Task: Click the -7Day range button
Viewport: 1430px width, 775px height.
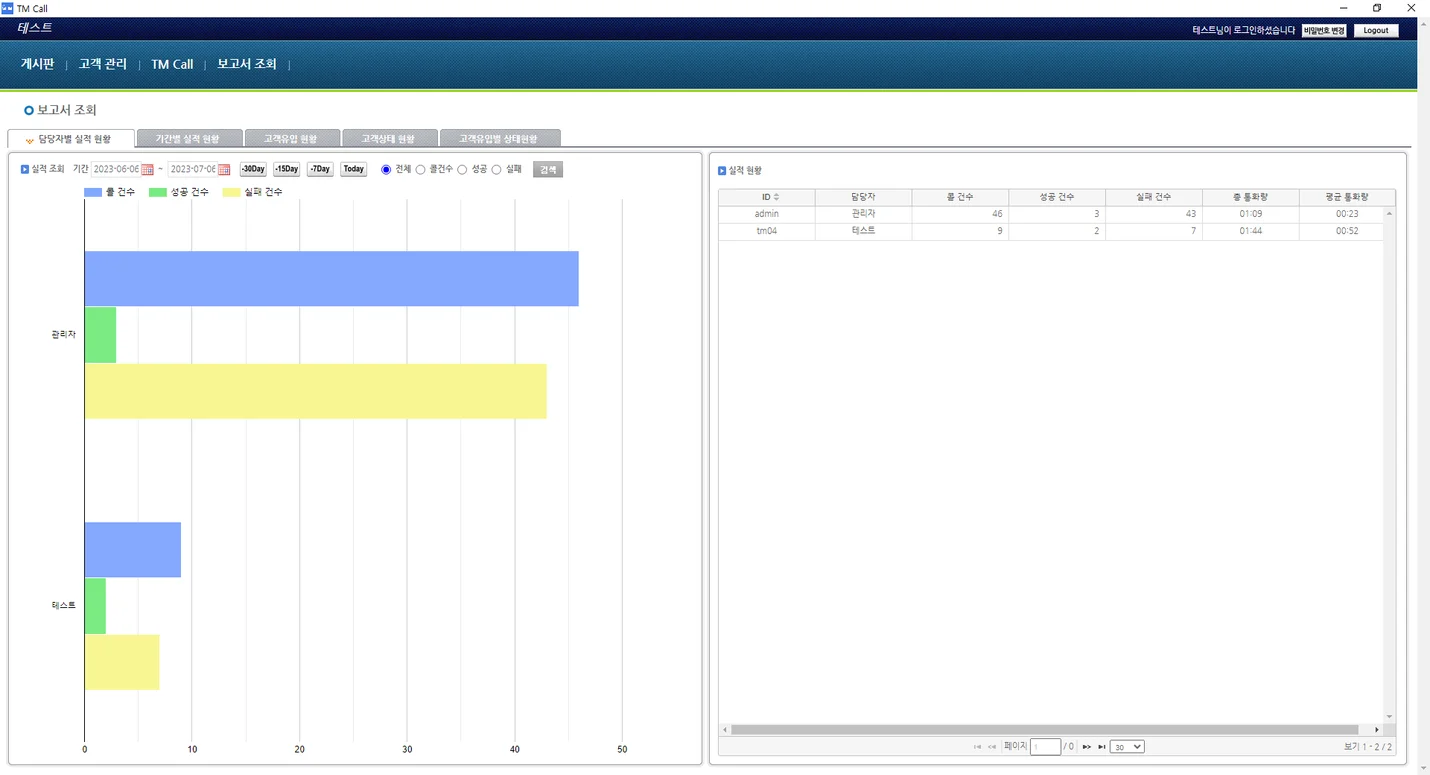Action: [320, 169]
